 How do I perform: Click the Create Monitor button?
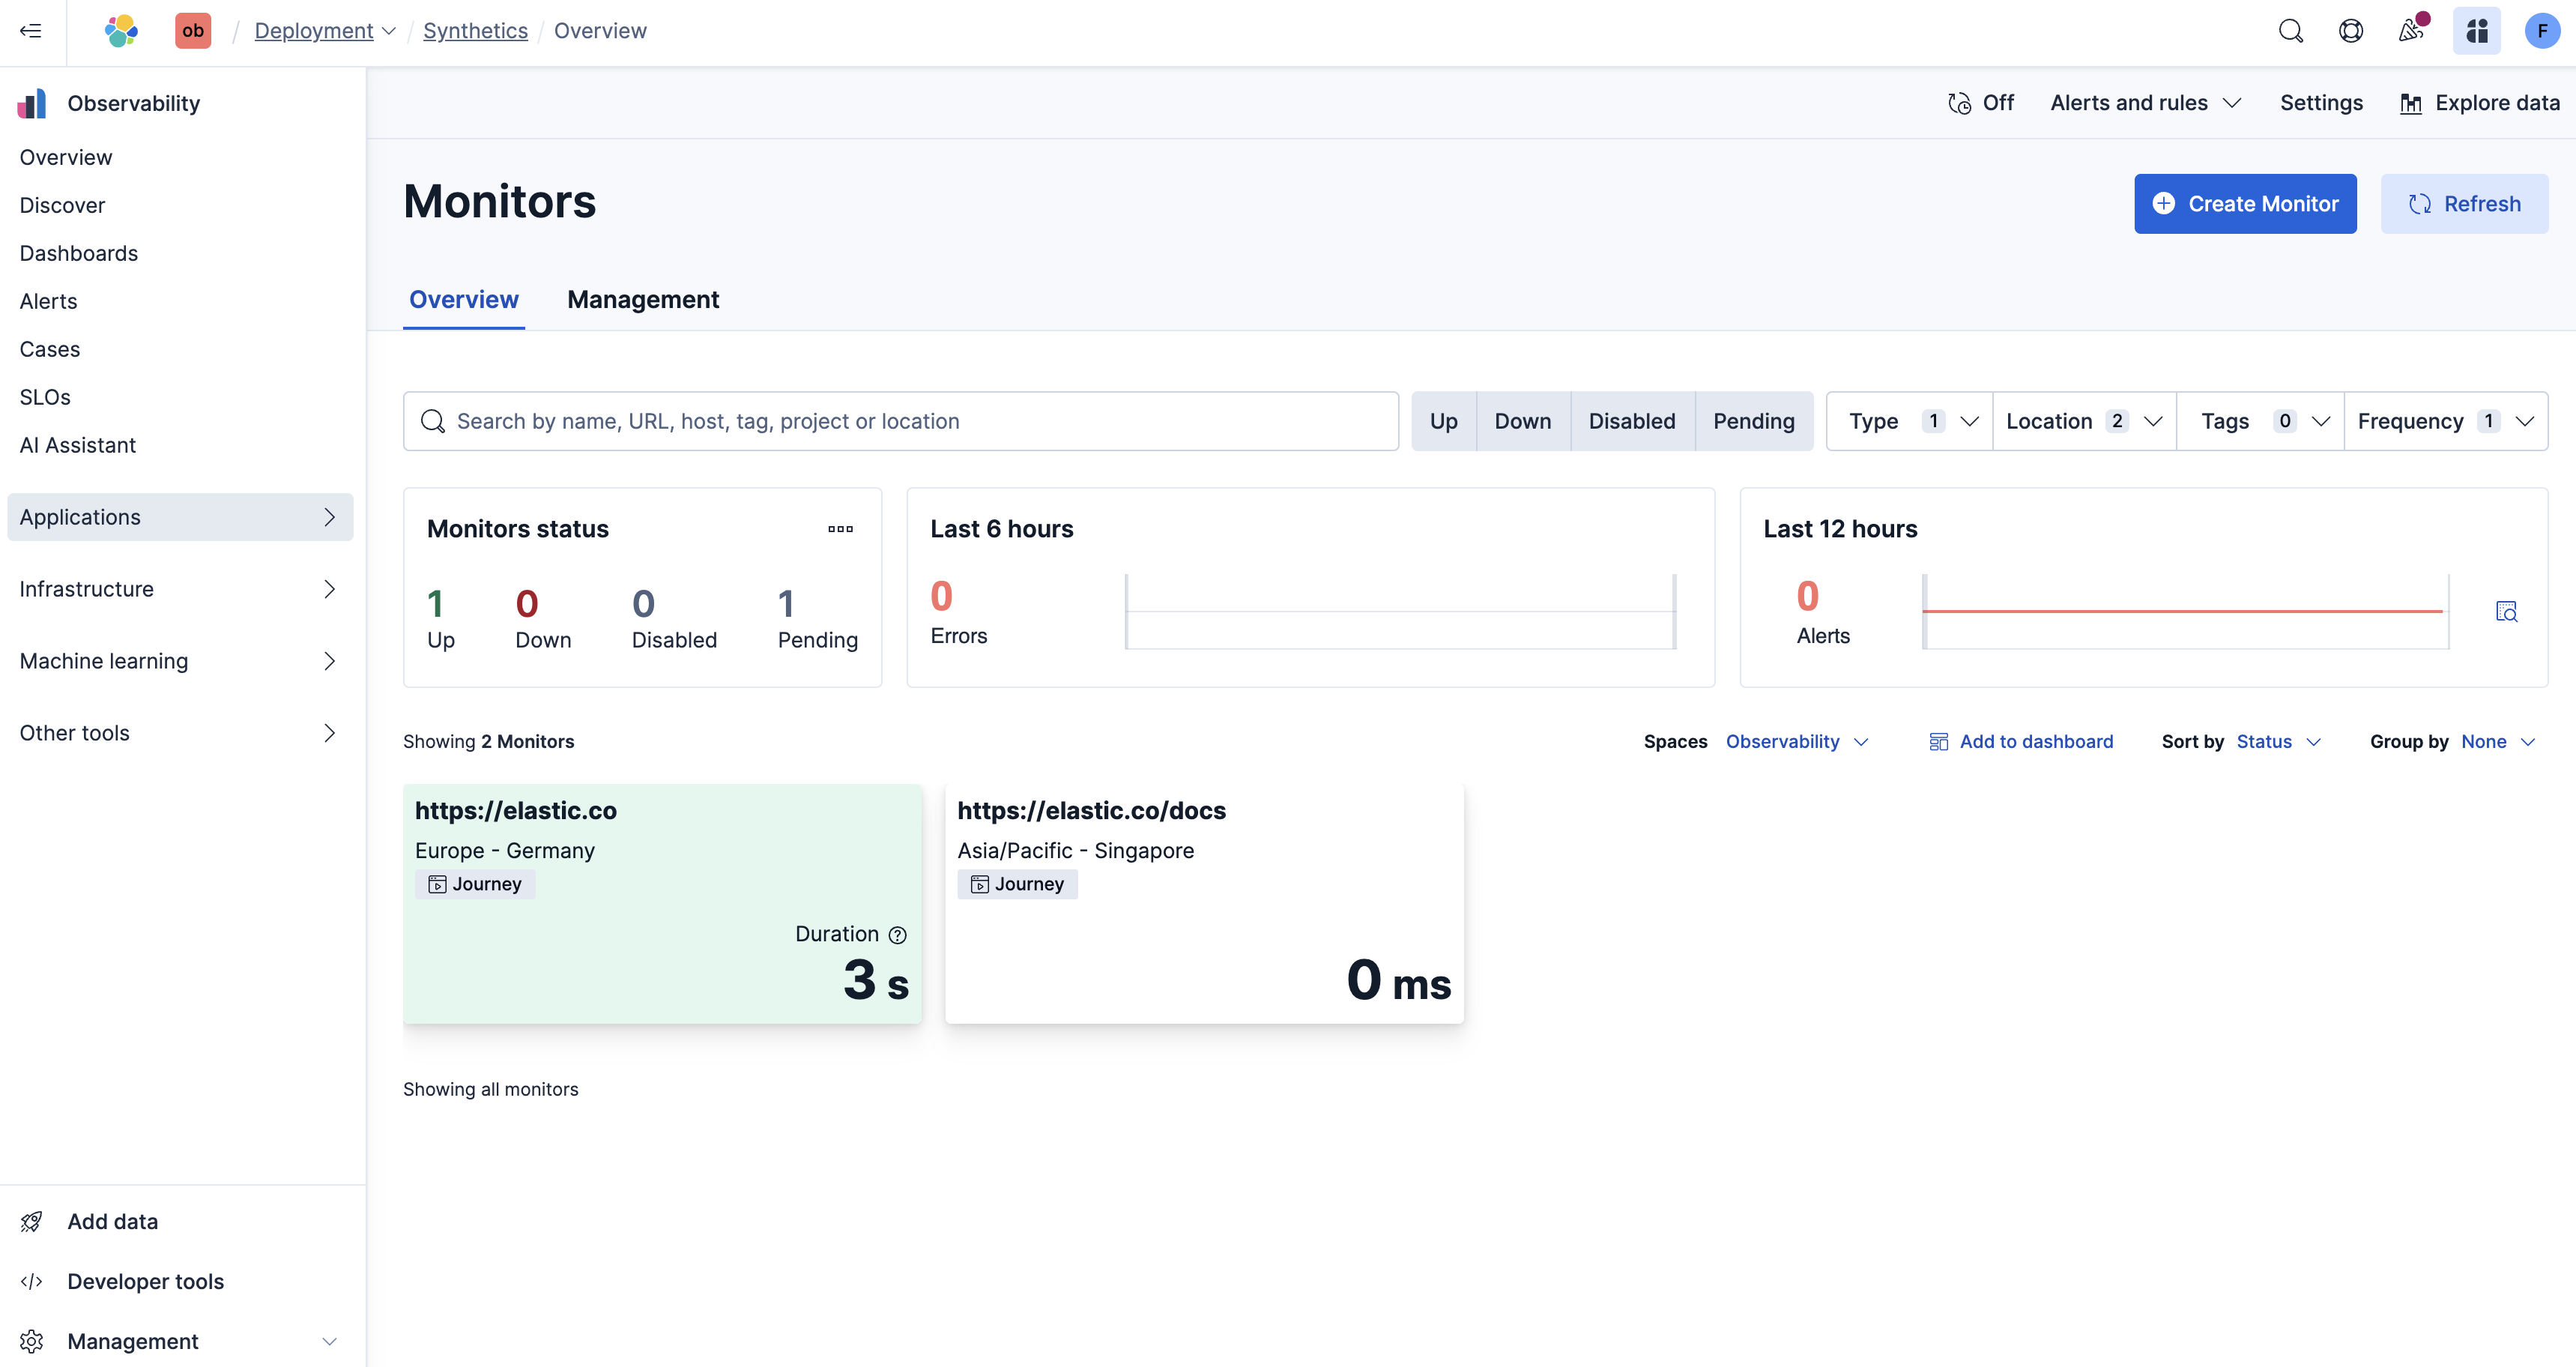pyautogui.click(x=2245, y=203)
